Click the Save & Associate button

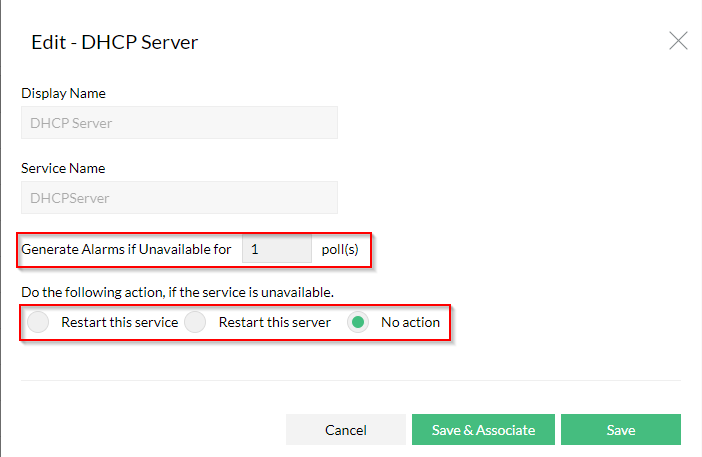click(x=483, y=430)
